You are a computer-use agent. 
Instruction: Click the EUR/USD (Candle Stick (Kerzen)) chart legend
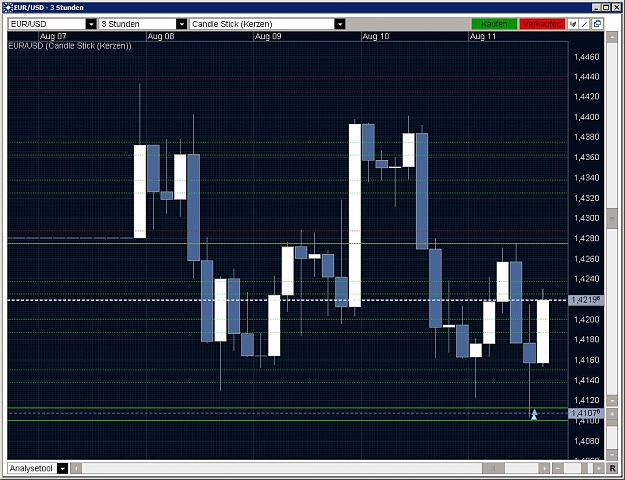(x=70, y=46)
